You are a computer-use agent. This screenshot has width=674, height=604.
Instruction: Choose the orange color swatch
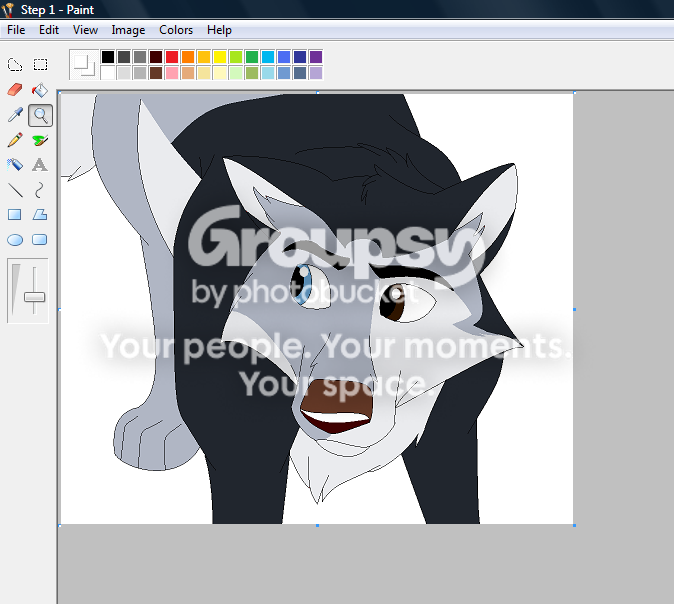tap(188, 57)
